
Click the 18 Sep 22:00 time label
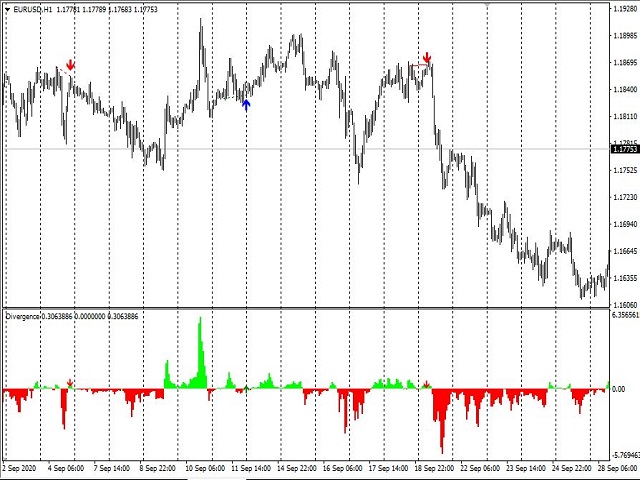[433, 467]
